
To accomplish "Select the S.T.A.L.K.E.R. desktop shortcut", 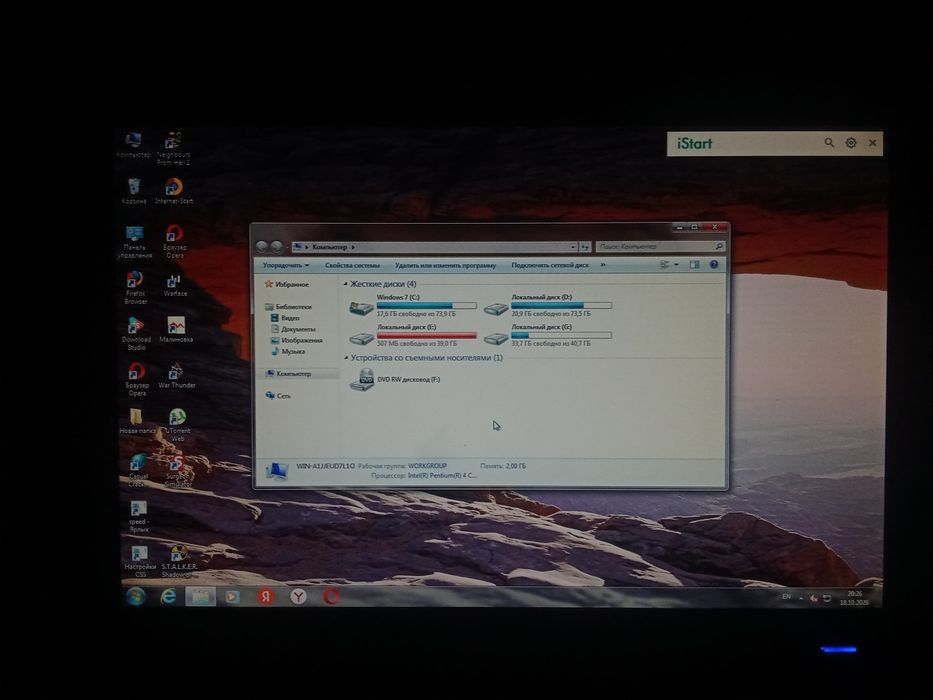I will (179, 562).
